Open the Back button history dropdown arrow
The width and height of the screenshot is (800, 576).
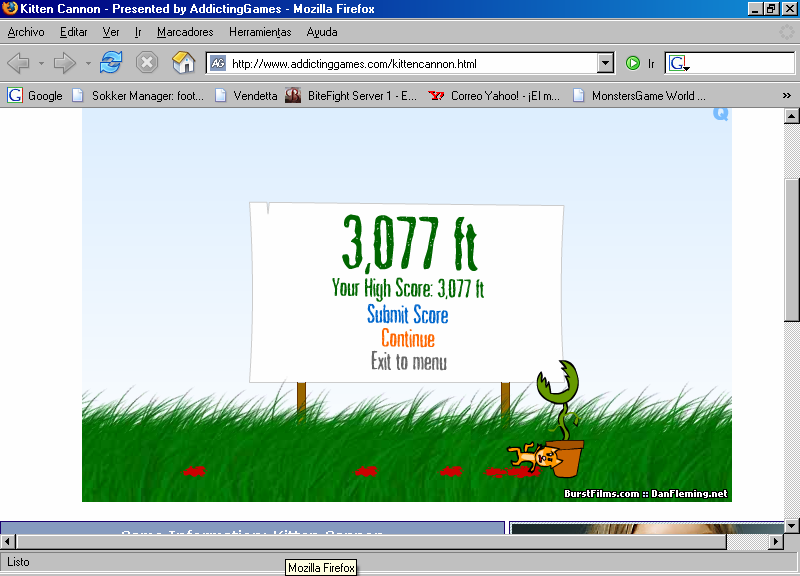pyautogui.click(x=41, y=63)
